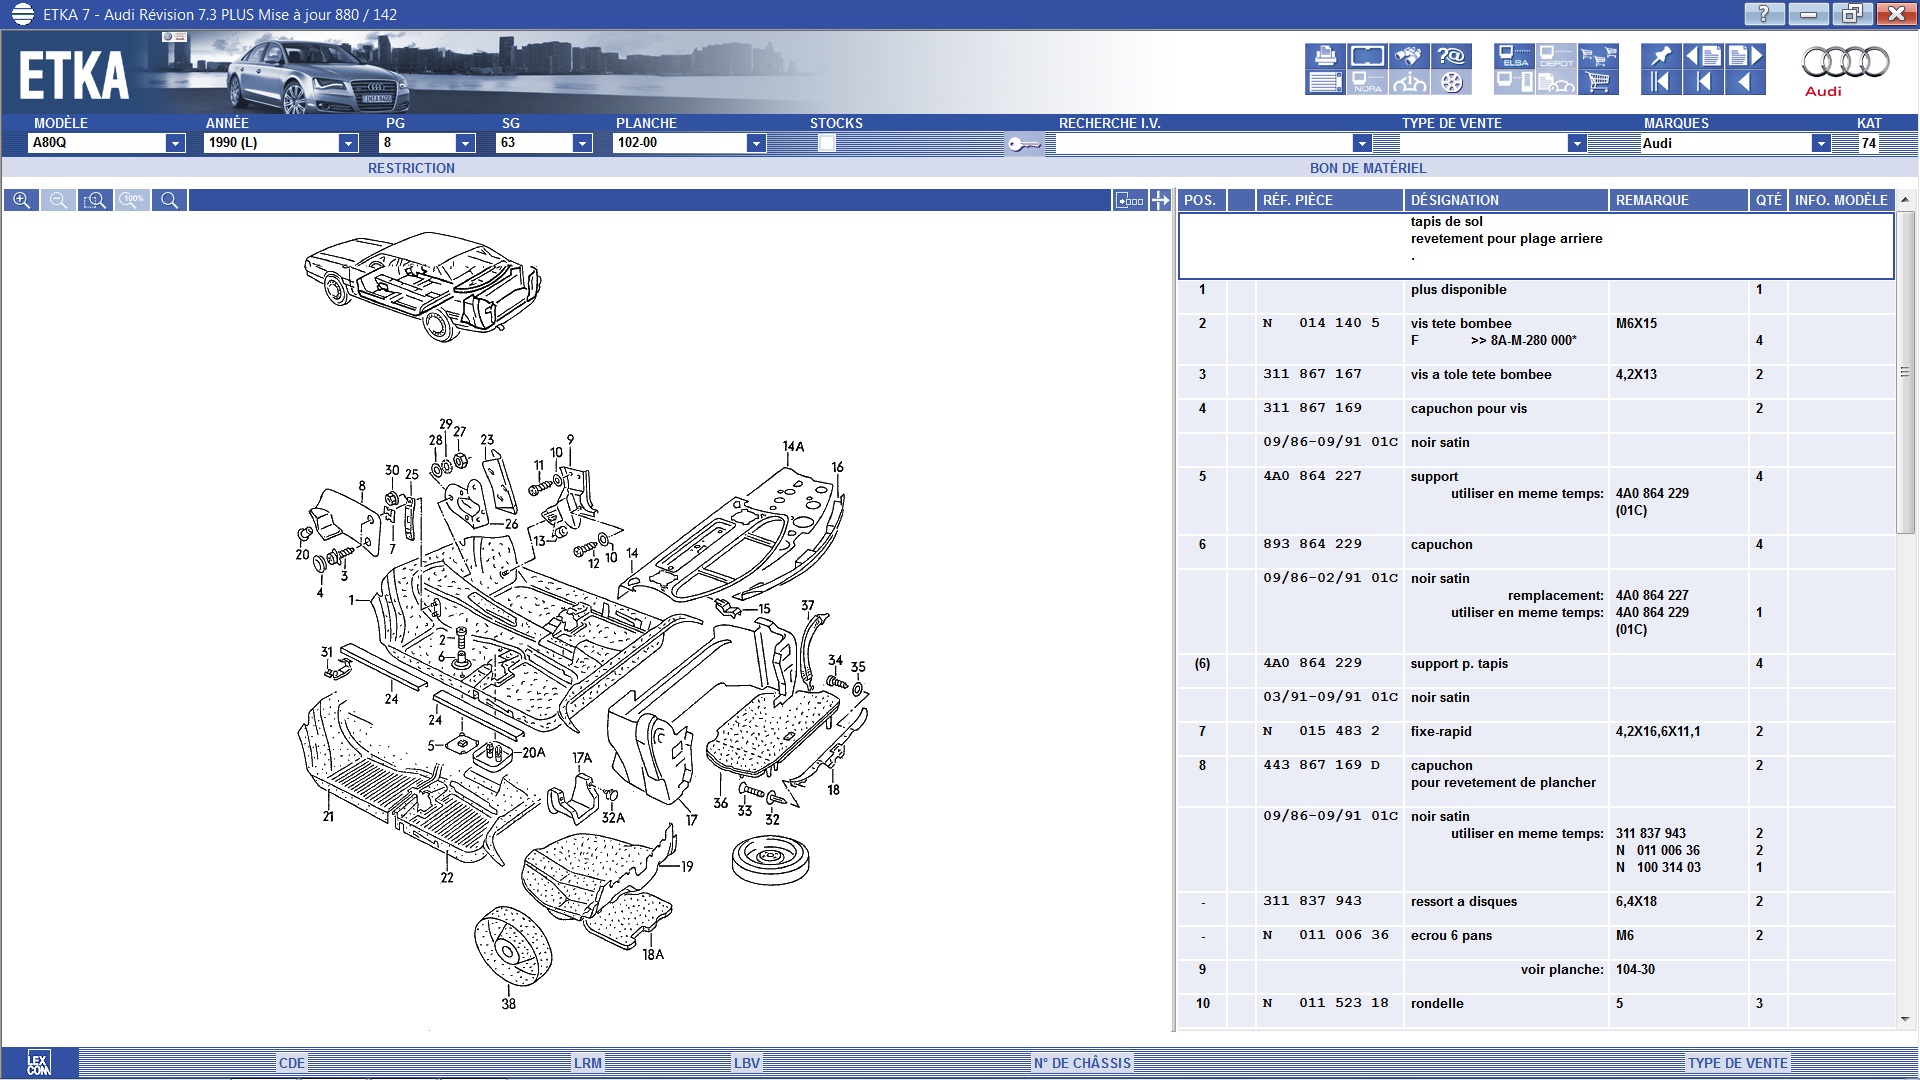Go to the next page document icon

pos(1745,56)
